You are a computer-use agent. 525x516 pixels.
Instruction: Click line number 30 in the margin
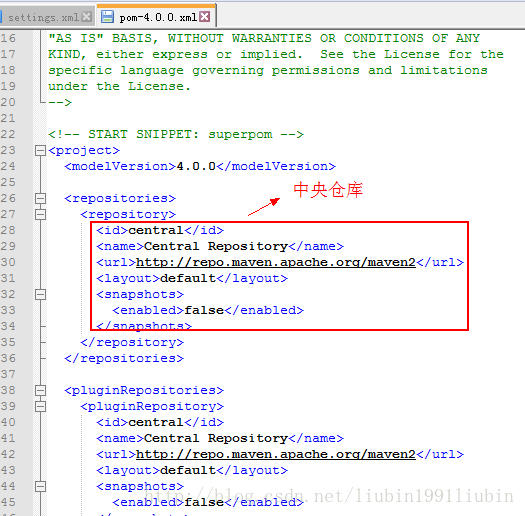(8, 262)
